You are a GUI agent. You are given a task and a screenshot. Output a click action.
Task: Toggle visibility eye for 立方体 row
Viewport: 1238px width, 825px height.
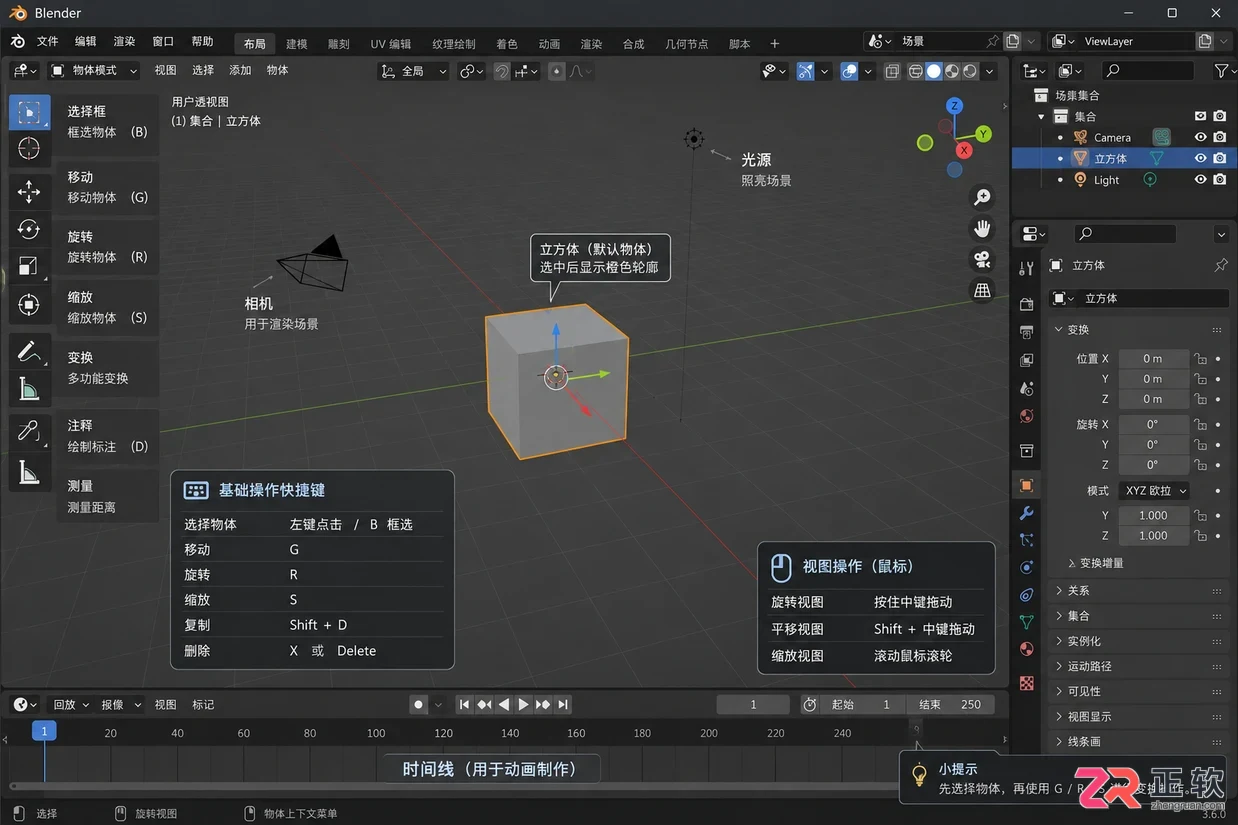coord(1201,158)
